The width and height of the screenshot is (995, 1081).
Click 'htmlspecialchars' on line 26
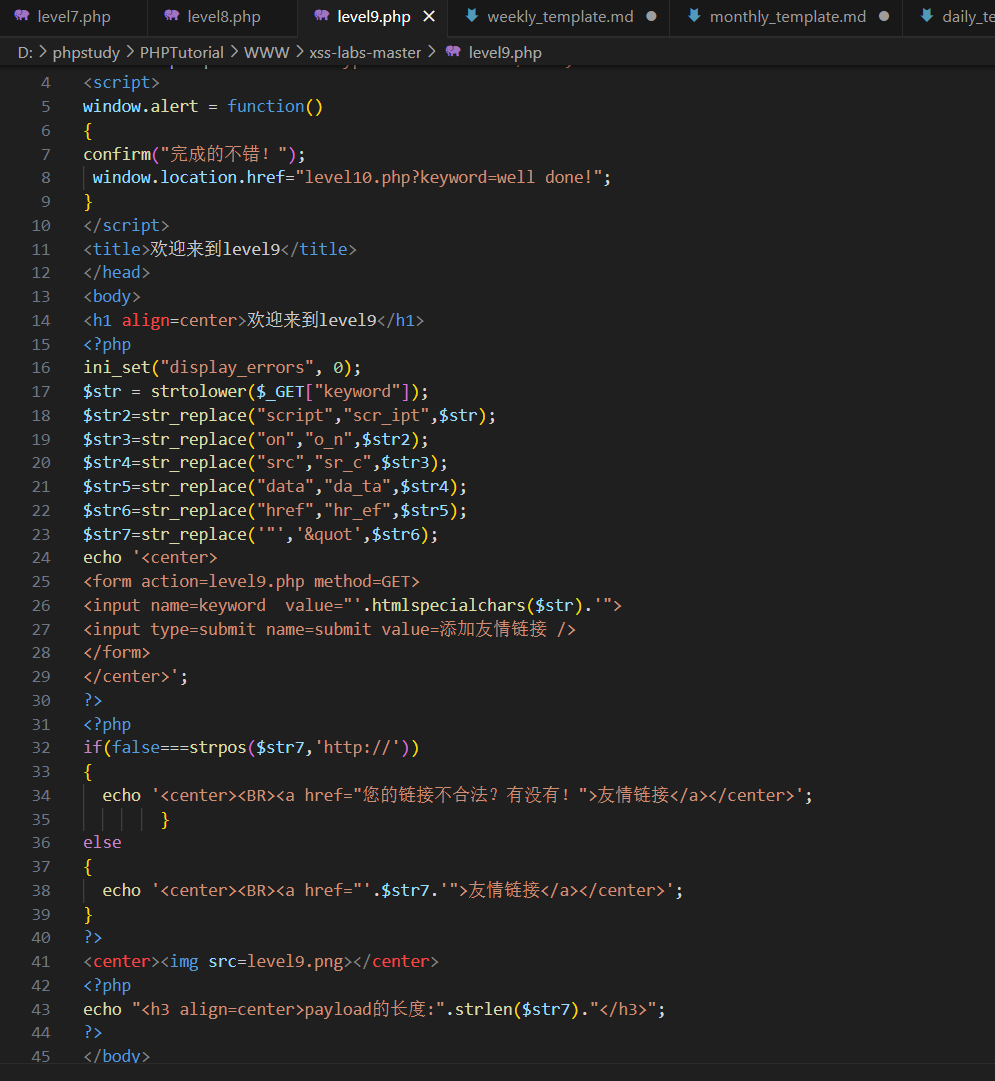[449, 605]
